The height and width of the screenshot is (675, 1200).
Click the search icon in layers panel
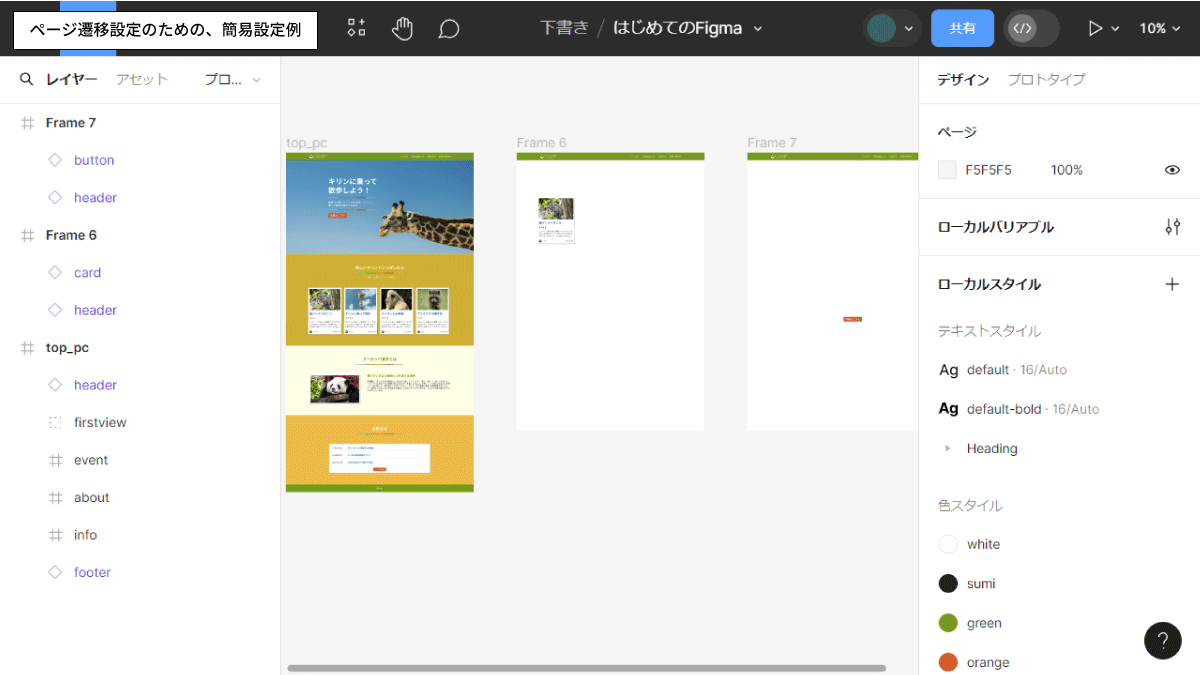click(x=27, y=79)
